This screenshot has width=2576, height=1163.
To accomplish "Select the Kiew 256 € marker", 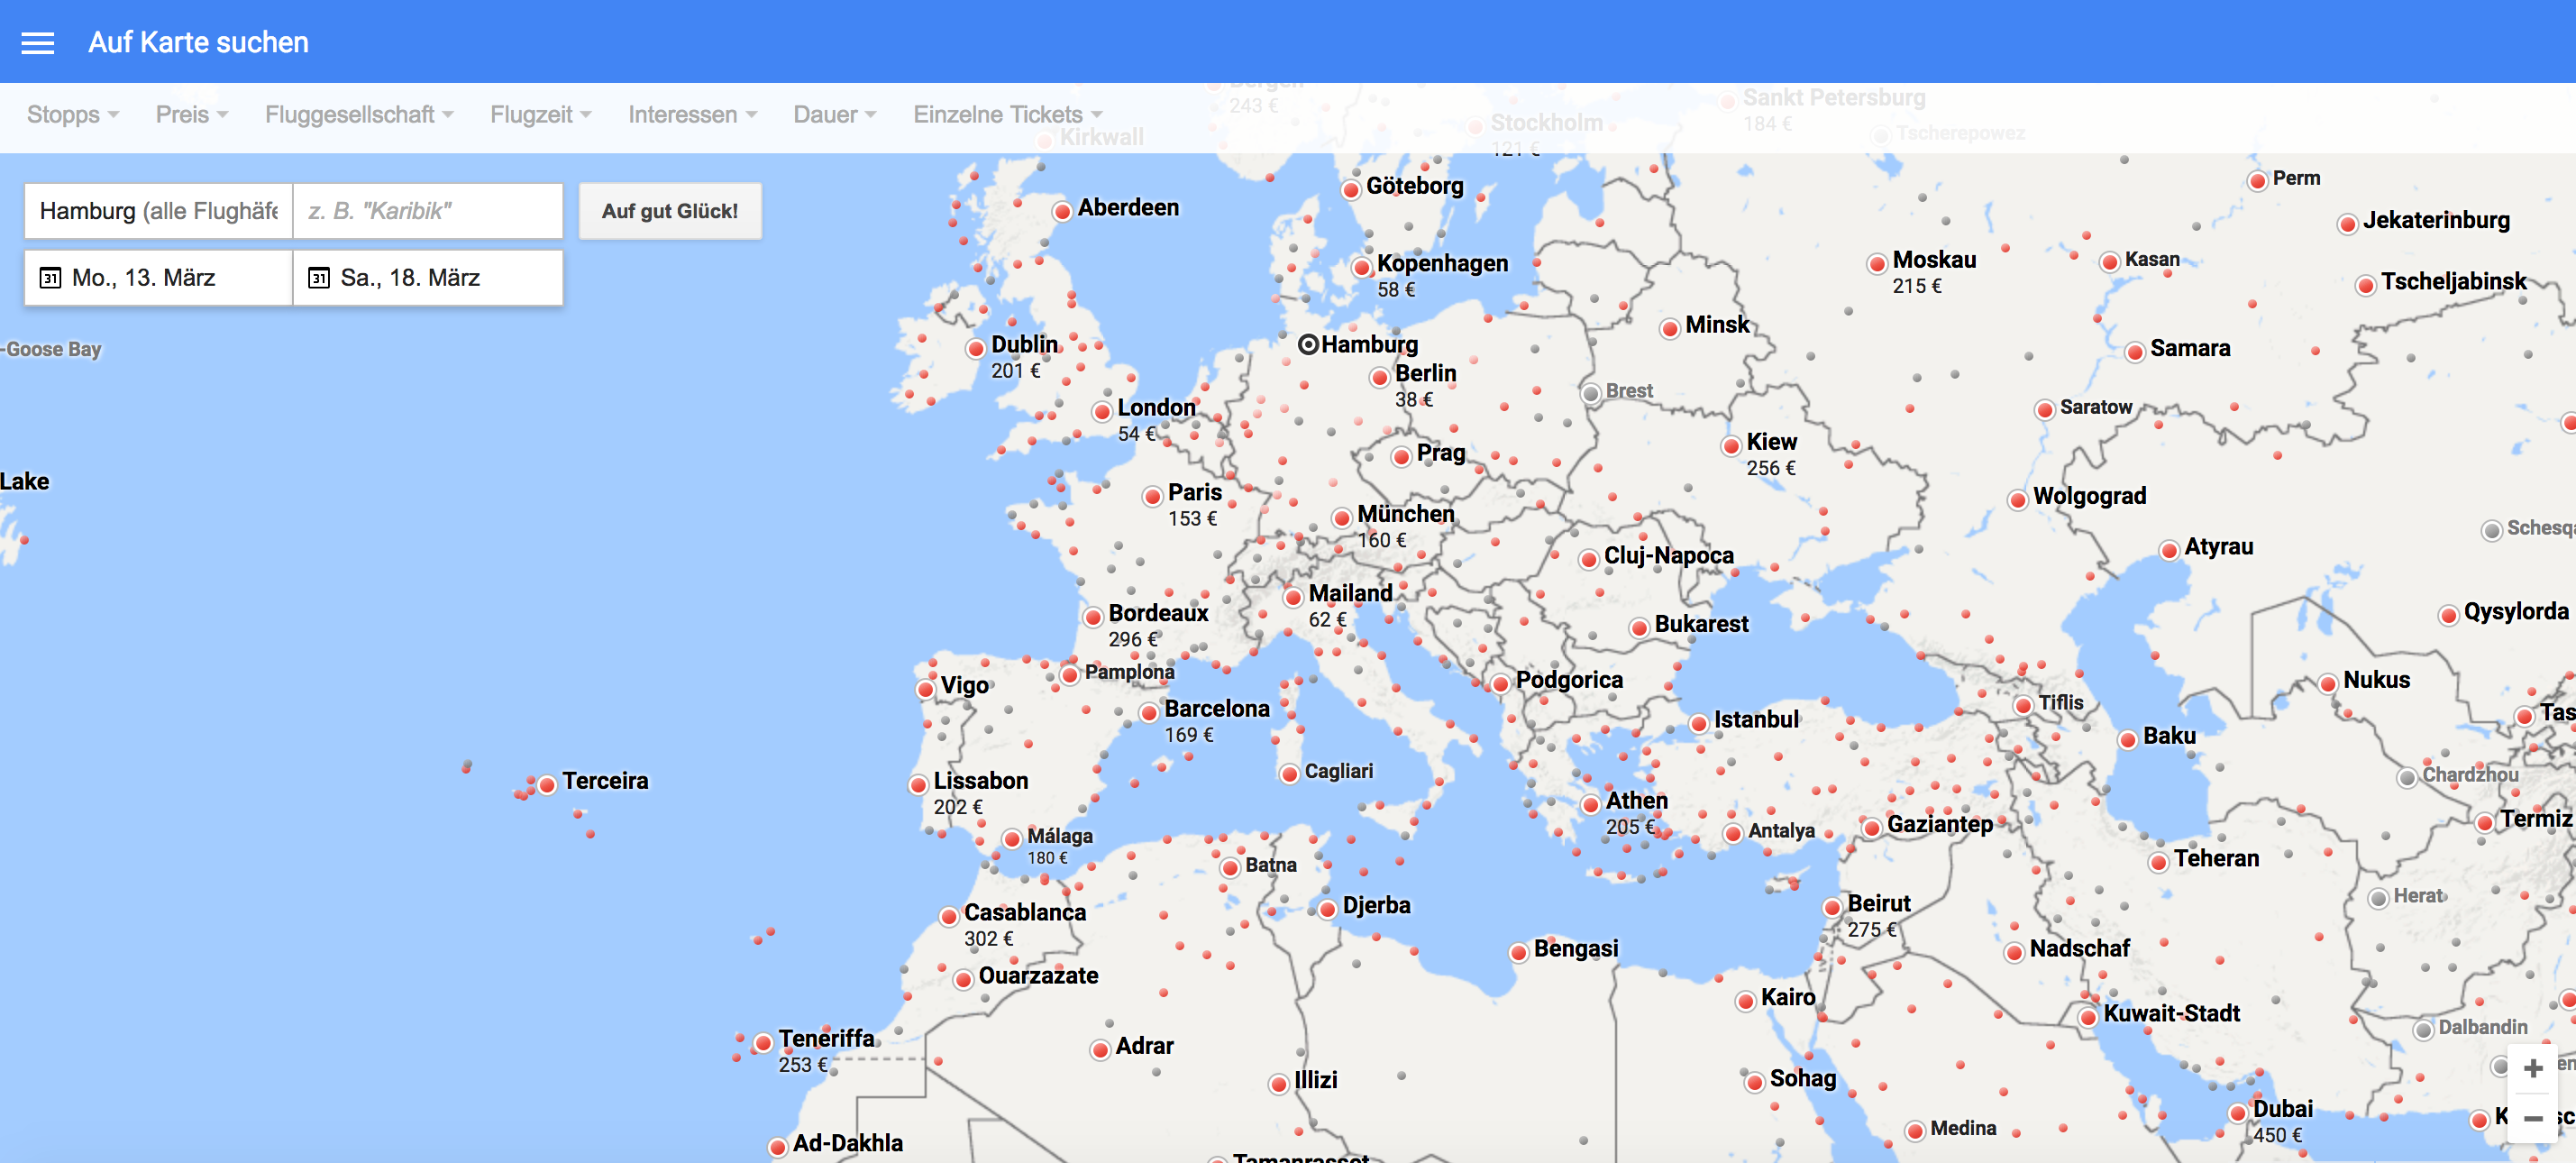I will tap(1732, 446).
